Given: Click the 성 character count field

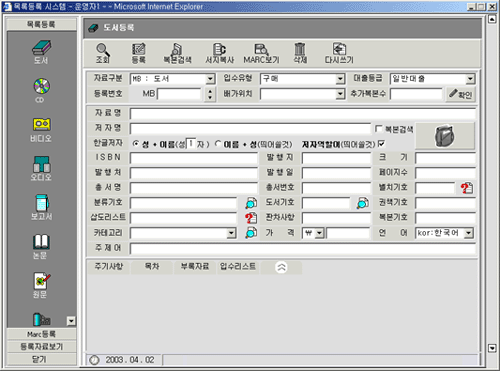Looking at the screenshot, I should 191,144.
